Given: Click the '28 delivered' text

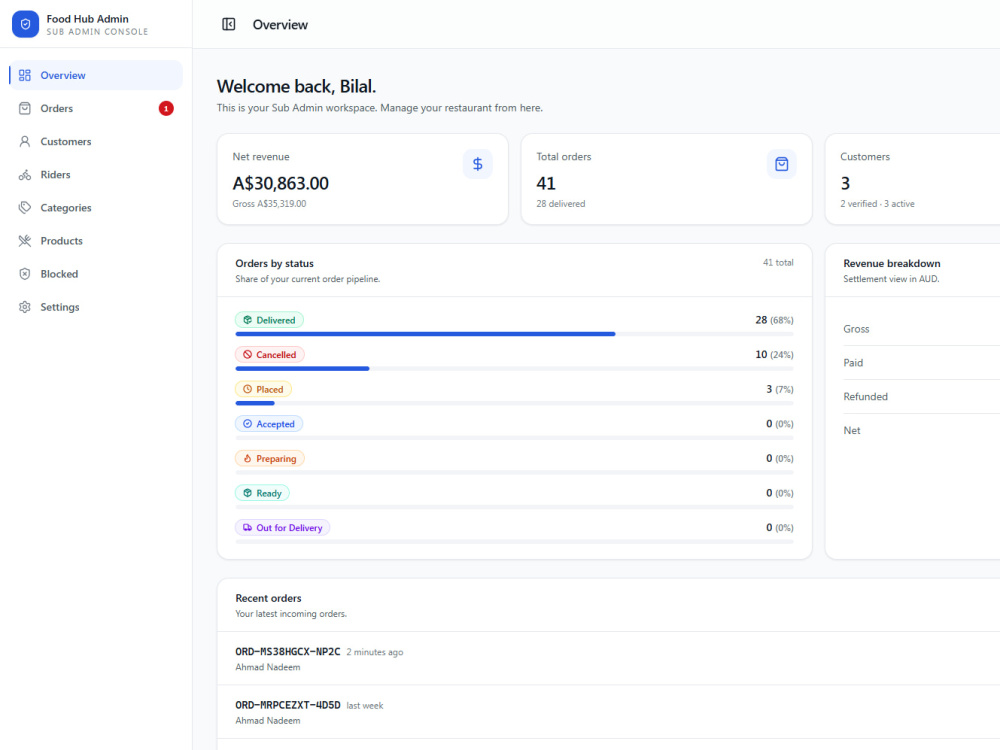Looking at the screenshot, I should pyautogui.click(x=561, y=204).
